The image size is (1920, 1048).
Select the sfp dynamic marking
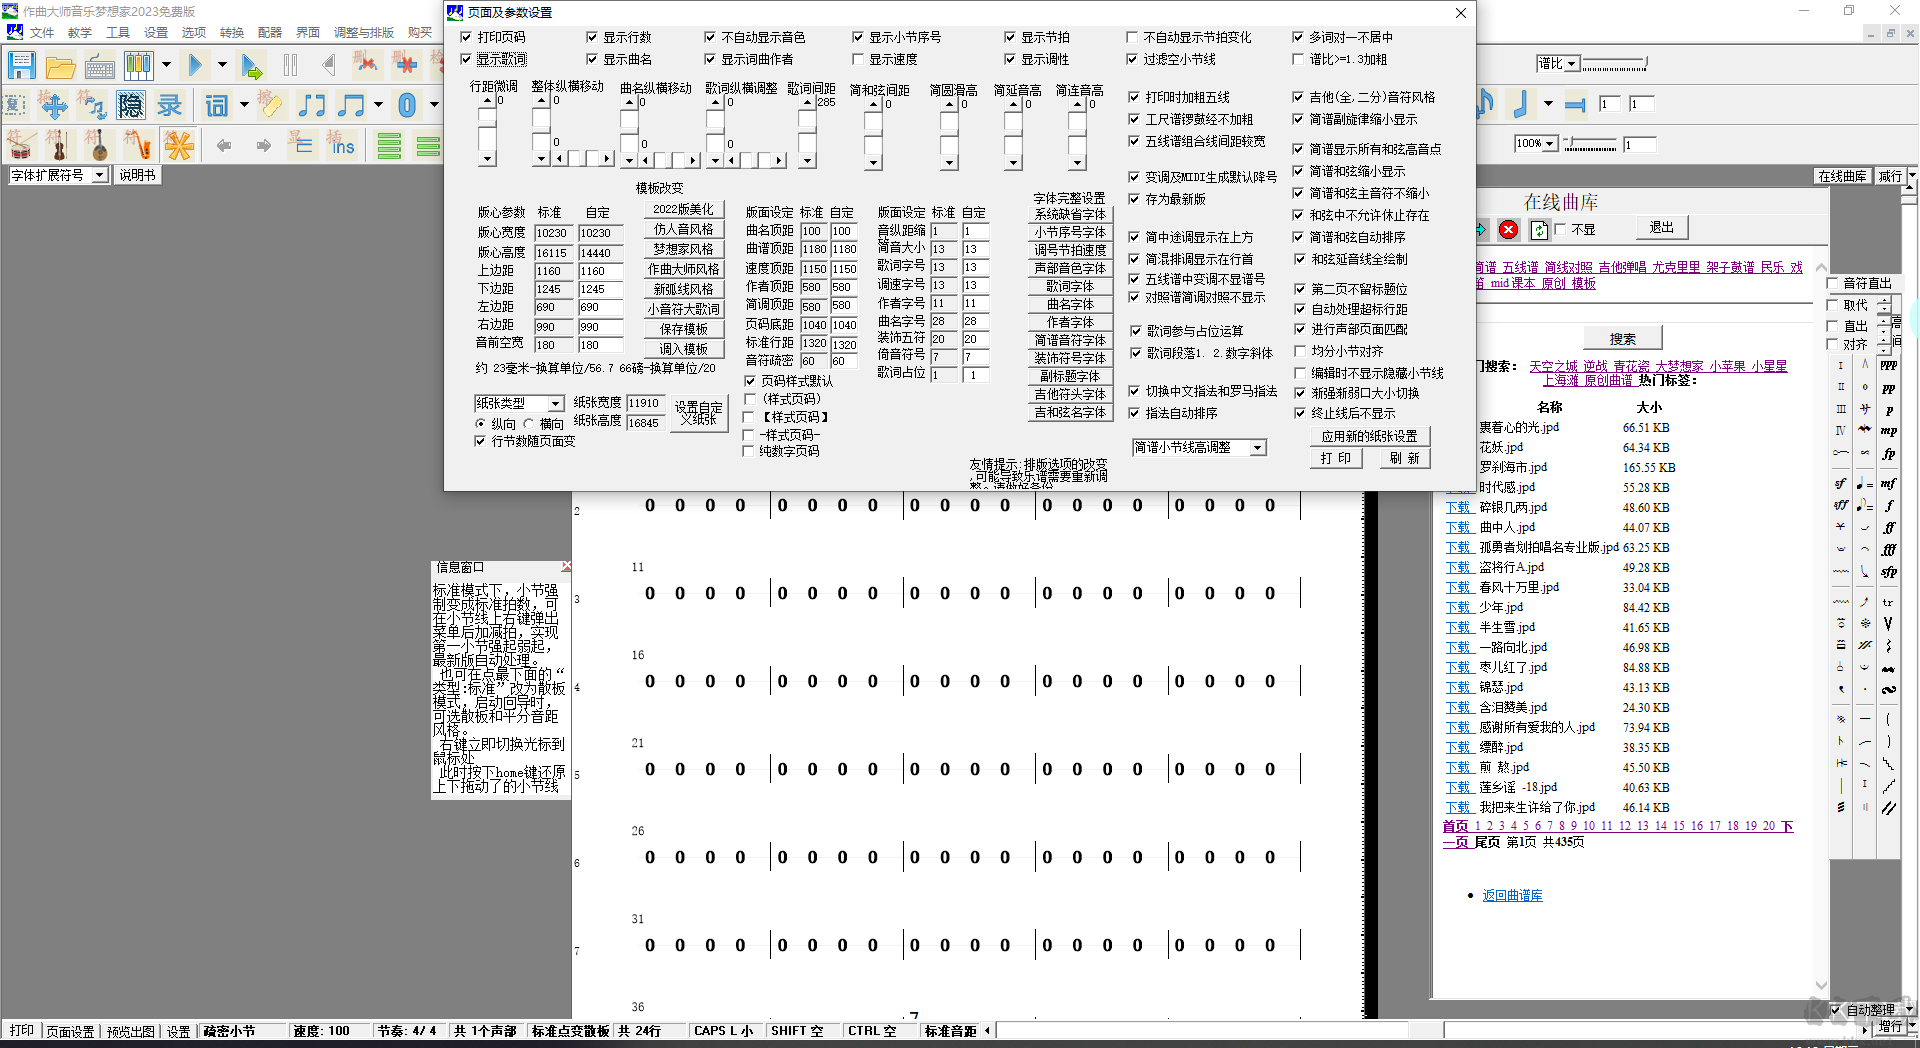coord(1888,572)
